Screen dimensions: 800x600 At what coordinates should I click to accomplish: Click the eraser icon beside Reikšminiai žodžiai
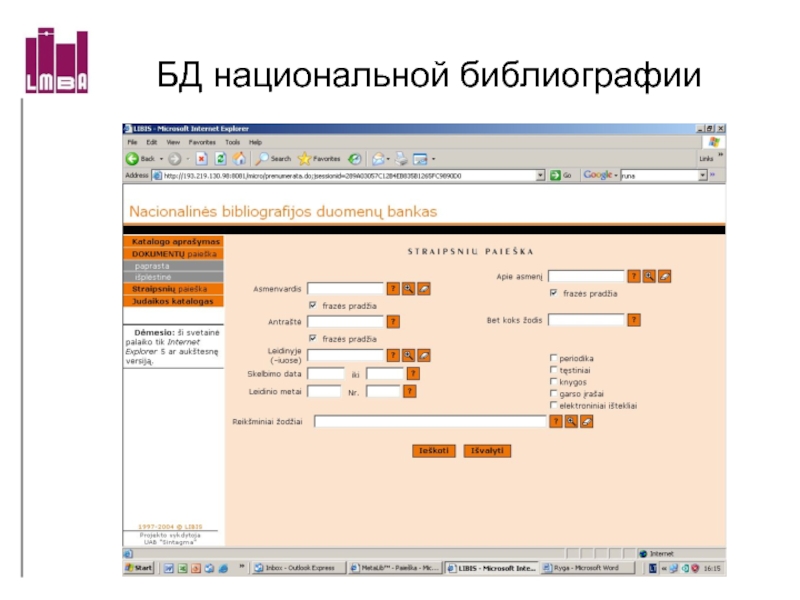click(587, 422)
